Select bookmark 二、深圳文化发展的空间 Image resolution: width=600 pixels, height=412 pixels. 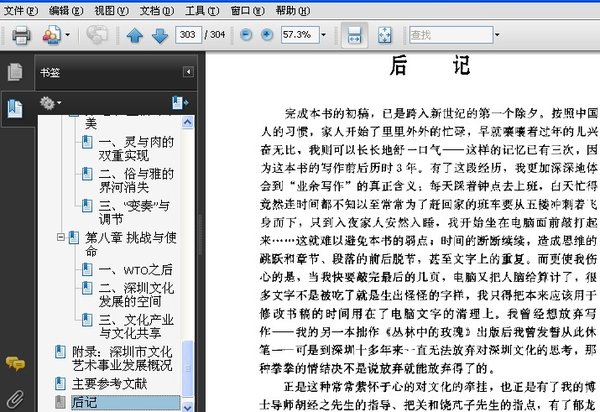point(136,295)
